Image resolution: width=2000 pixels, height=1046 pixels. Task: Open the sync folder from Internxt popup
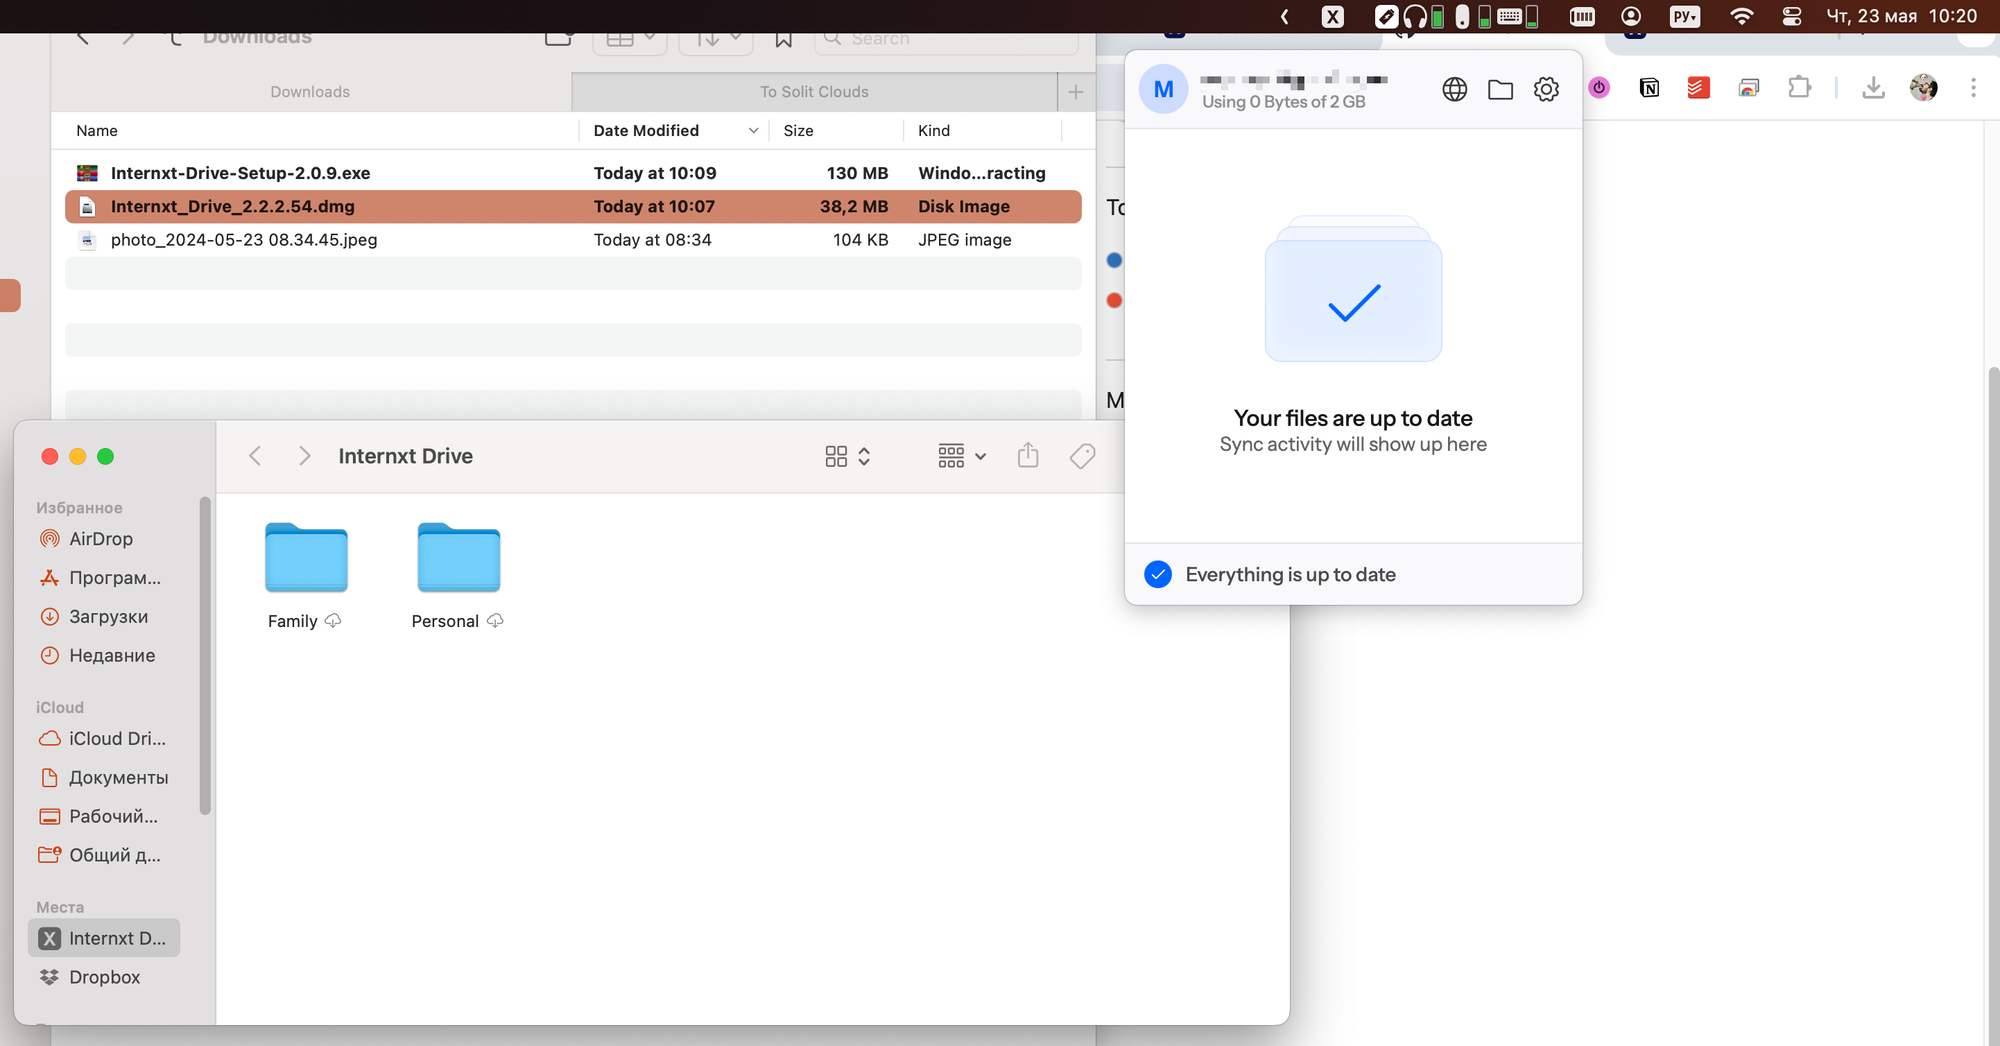pyautogui.click(x=1501, y=89)
